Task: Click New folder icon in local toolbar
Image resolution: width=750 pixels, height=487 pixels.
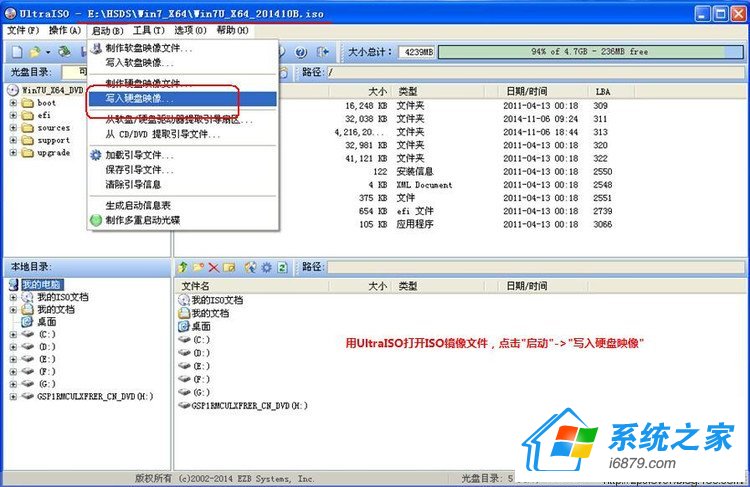Action: pos(199,267)
